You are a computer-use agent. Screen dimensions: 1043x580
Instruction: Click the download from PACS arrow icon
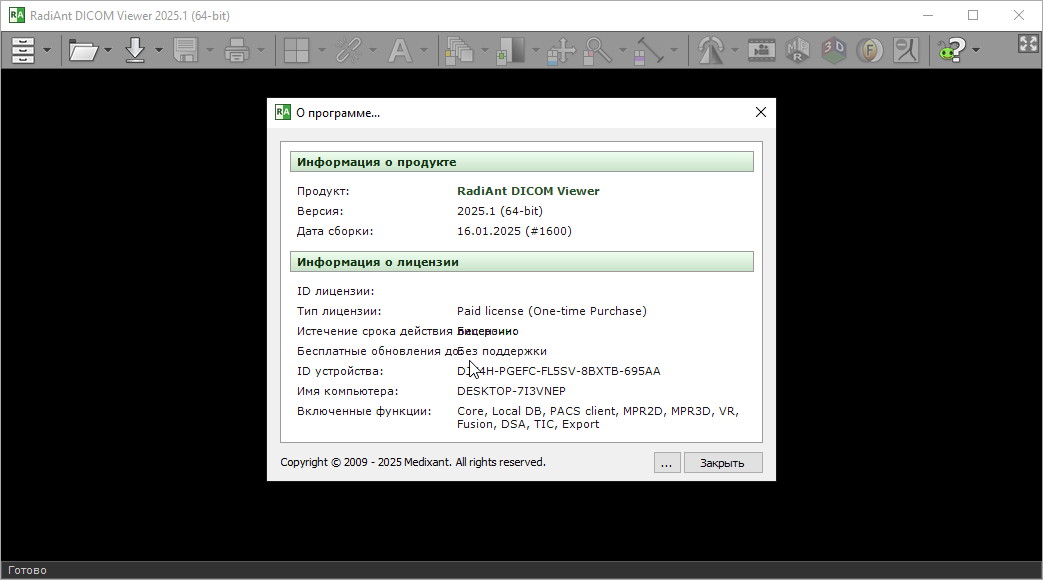(x=135, y=50)
